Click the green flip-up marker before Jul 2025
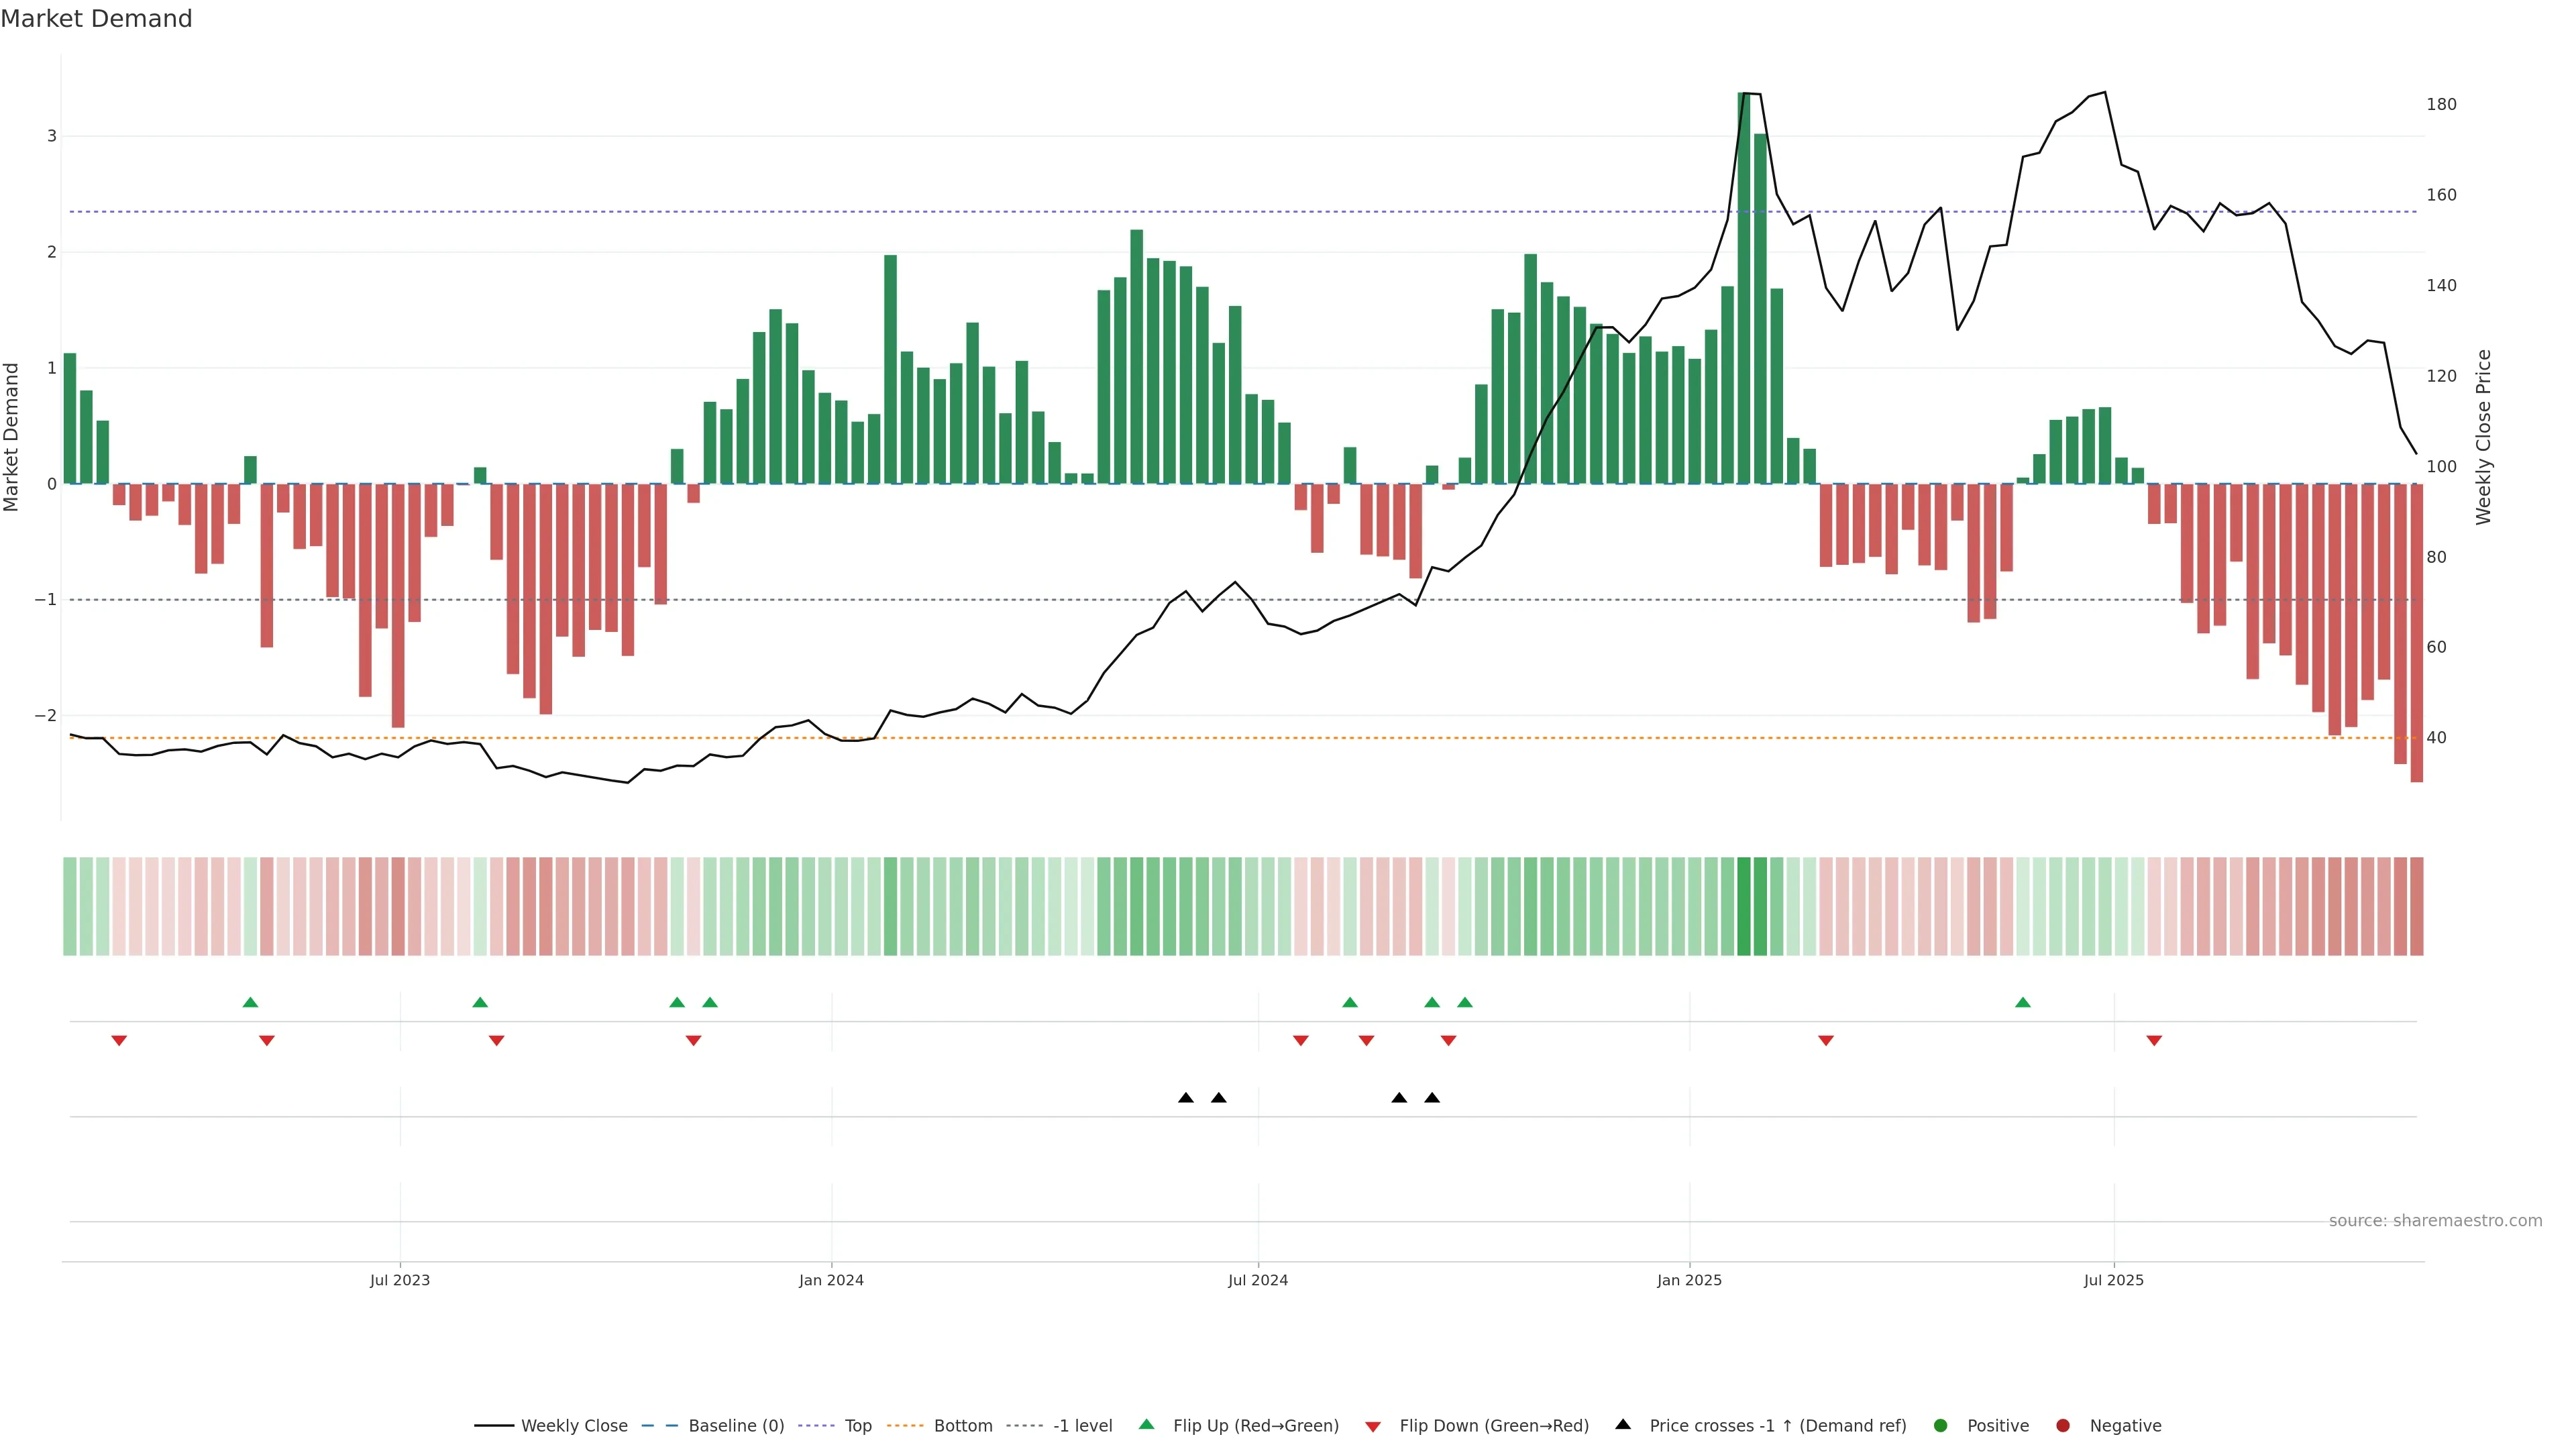Viewport: 2576px width, 1449px height. tap(2022, 1002)
